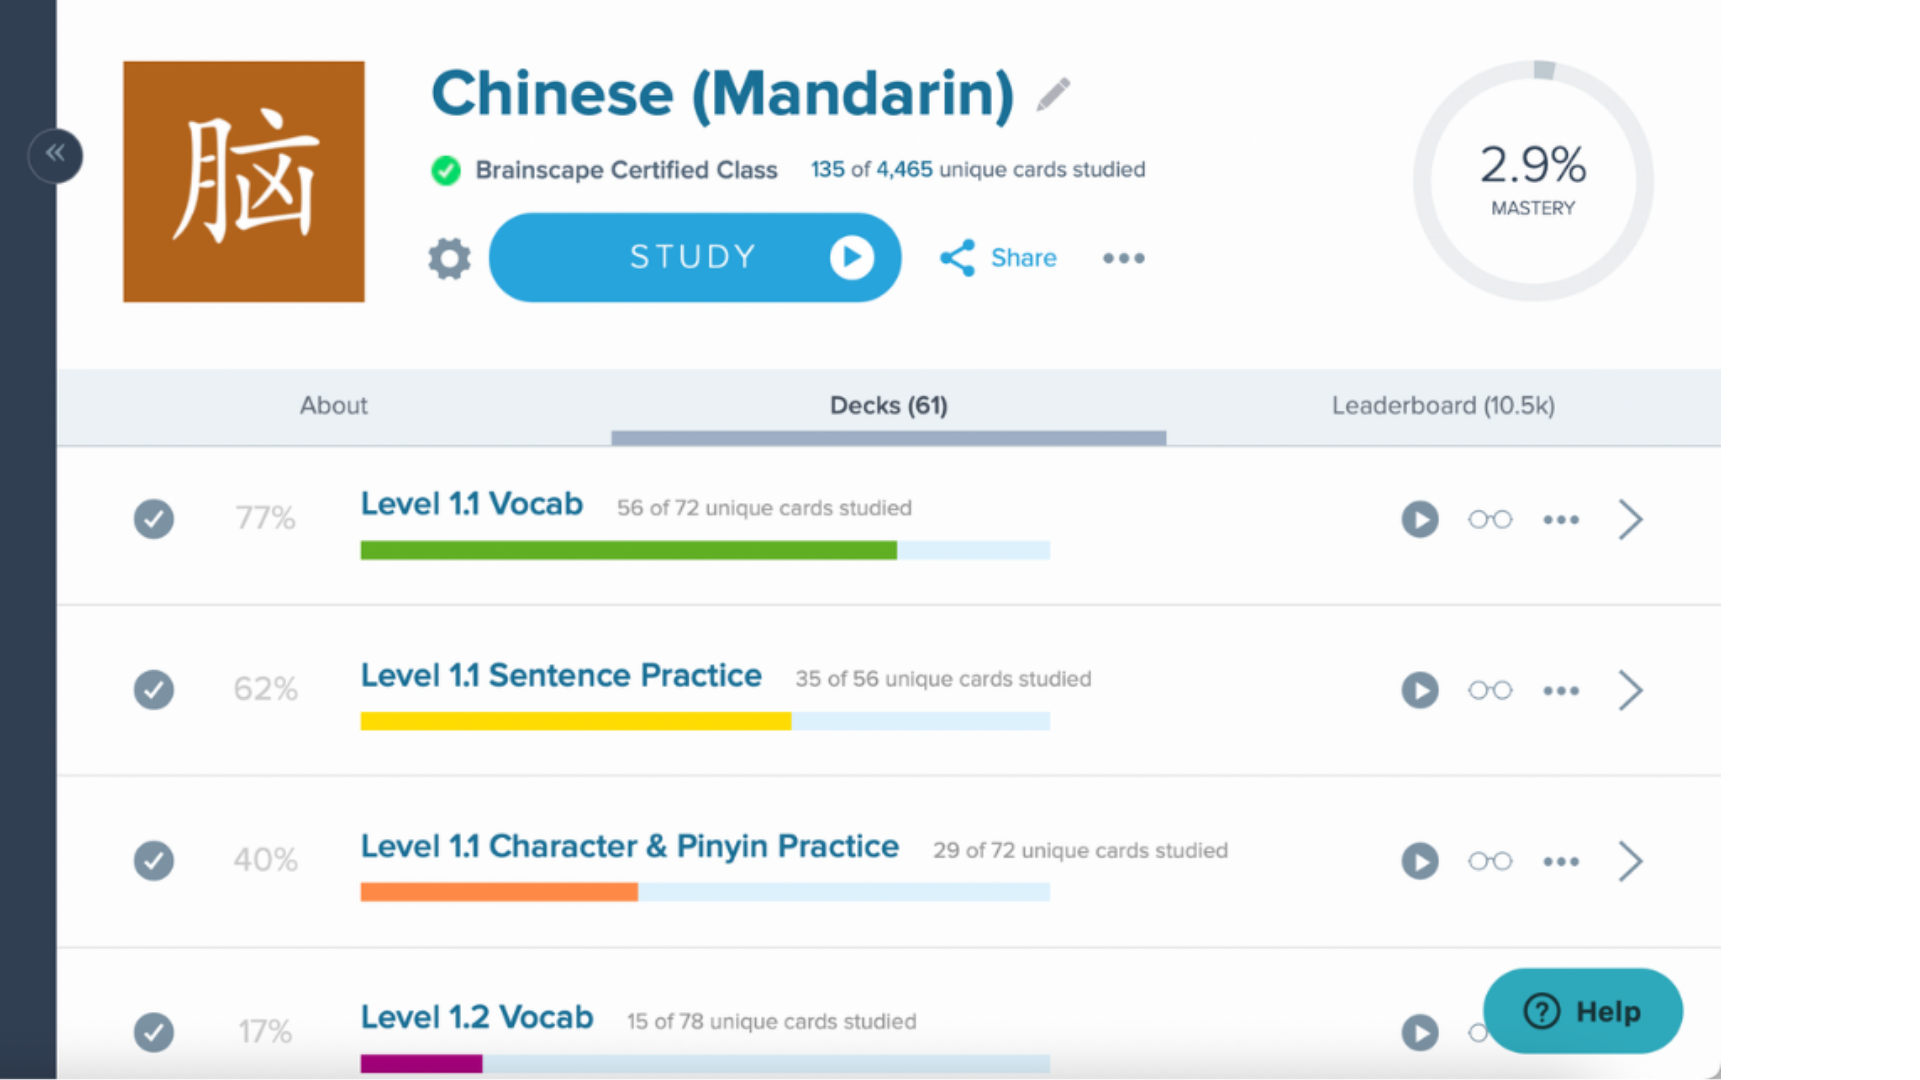Click the Level 1.1 Vocab progress bar
Image resolution: width=1920 pixels, height=1080 pixels.
705,550
